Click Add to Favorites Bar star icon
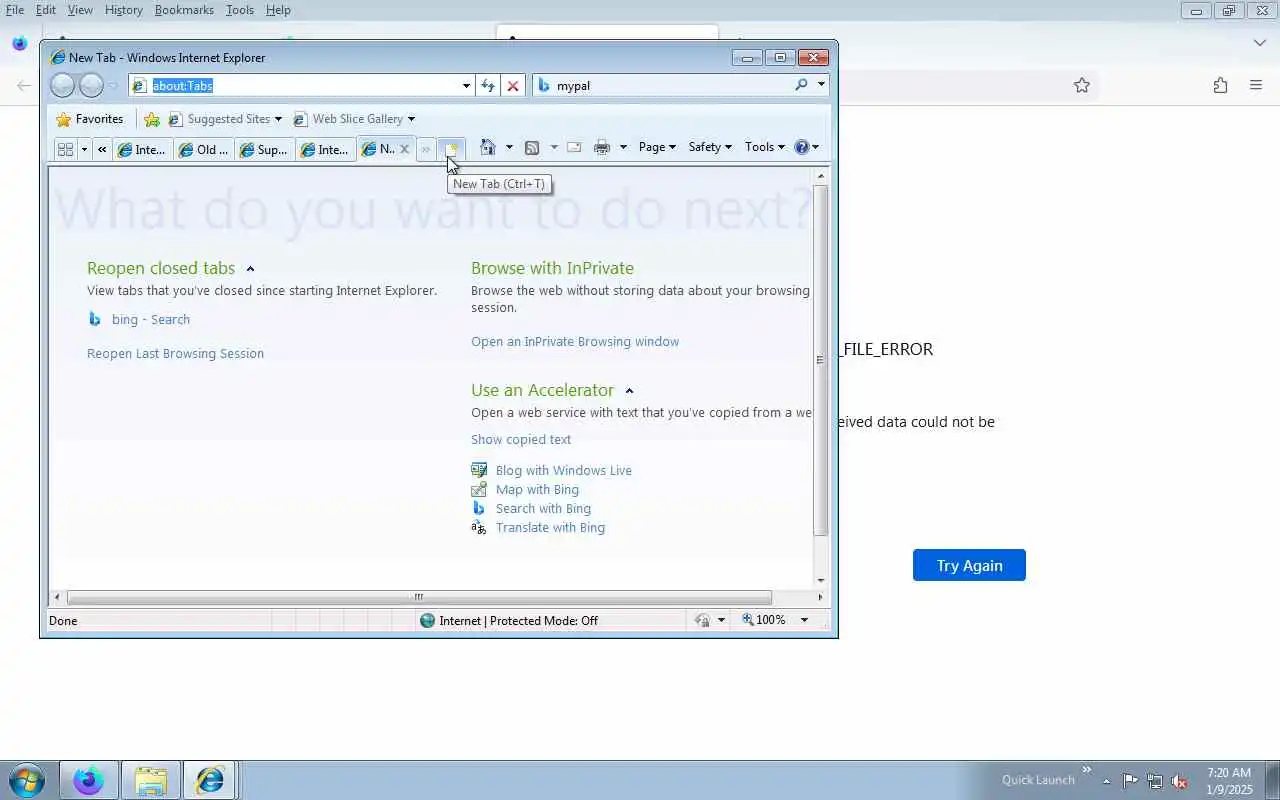 pyautogui.click(x=152, y=119)
